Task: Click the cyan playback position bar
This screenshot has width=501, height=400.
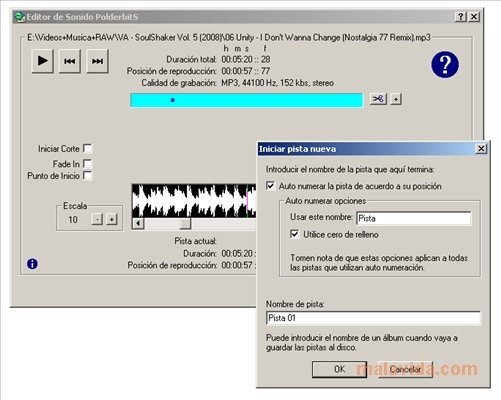Action: coord(247,100)
